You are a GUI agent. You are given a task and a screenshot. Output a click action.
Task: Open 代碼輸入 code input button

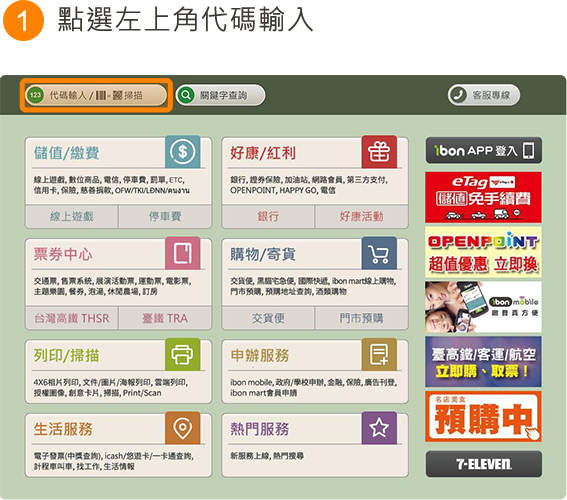tap(96, 95)
